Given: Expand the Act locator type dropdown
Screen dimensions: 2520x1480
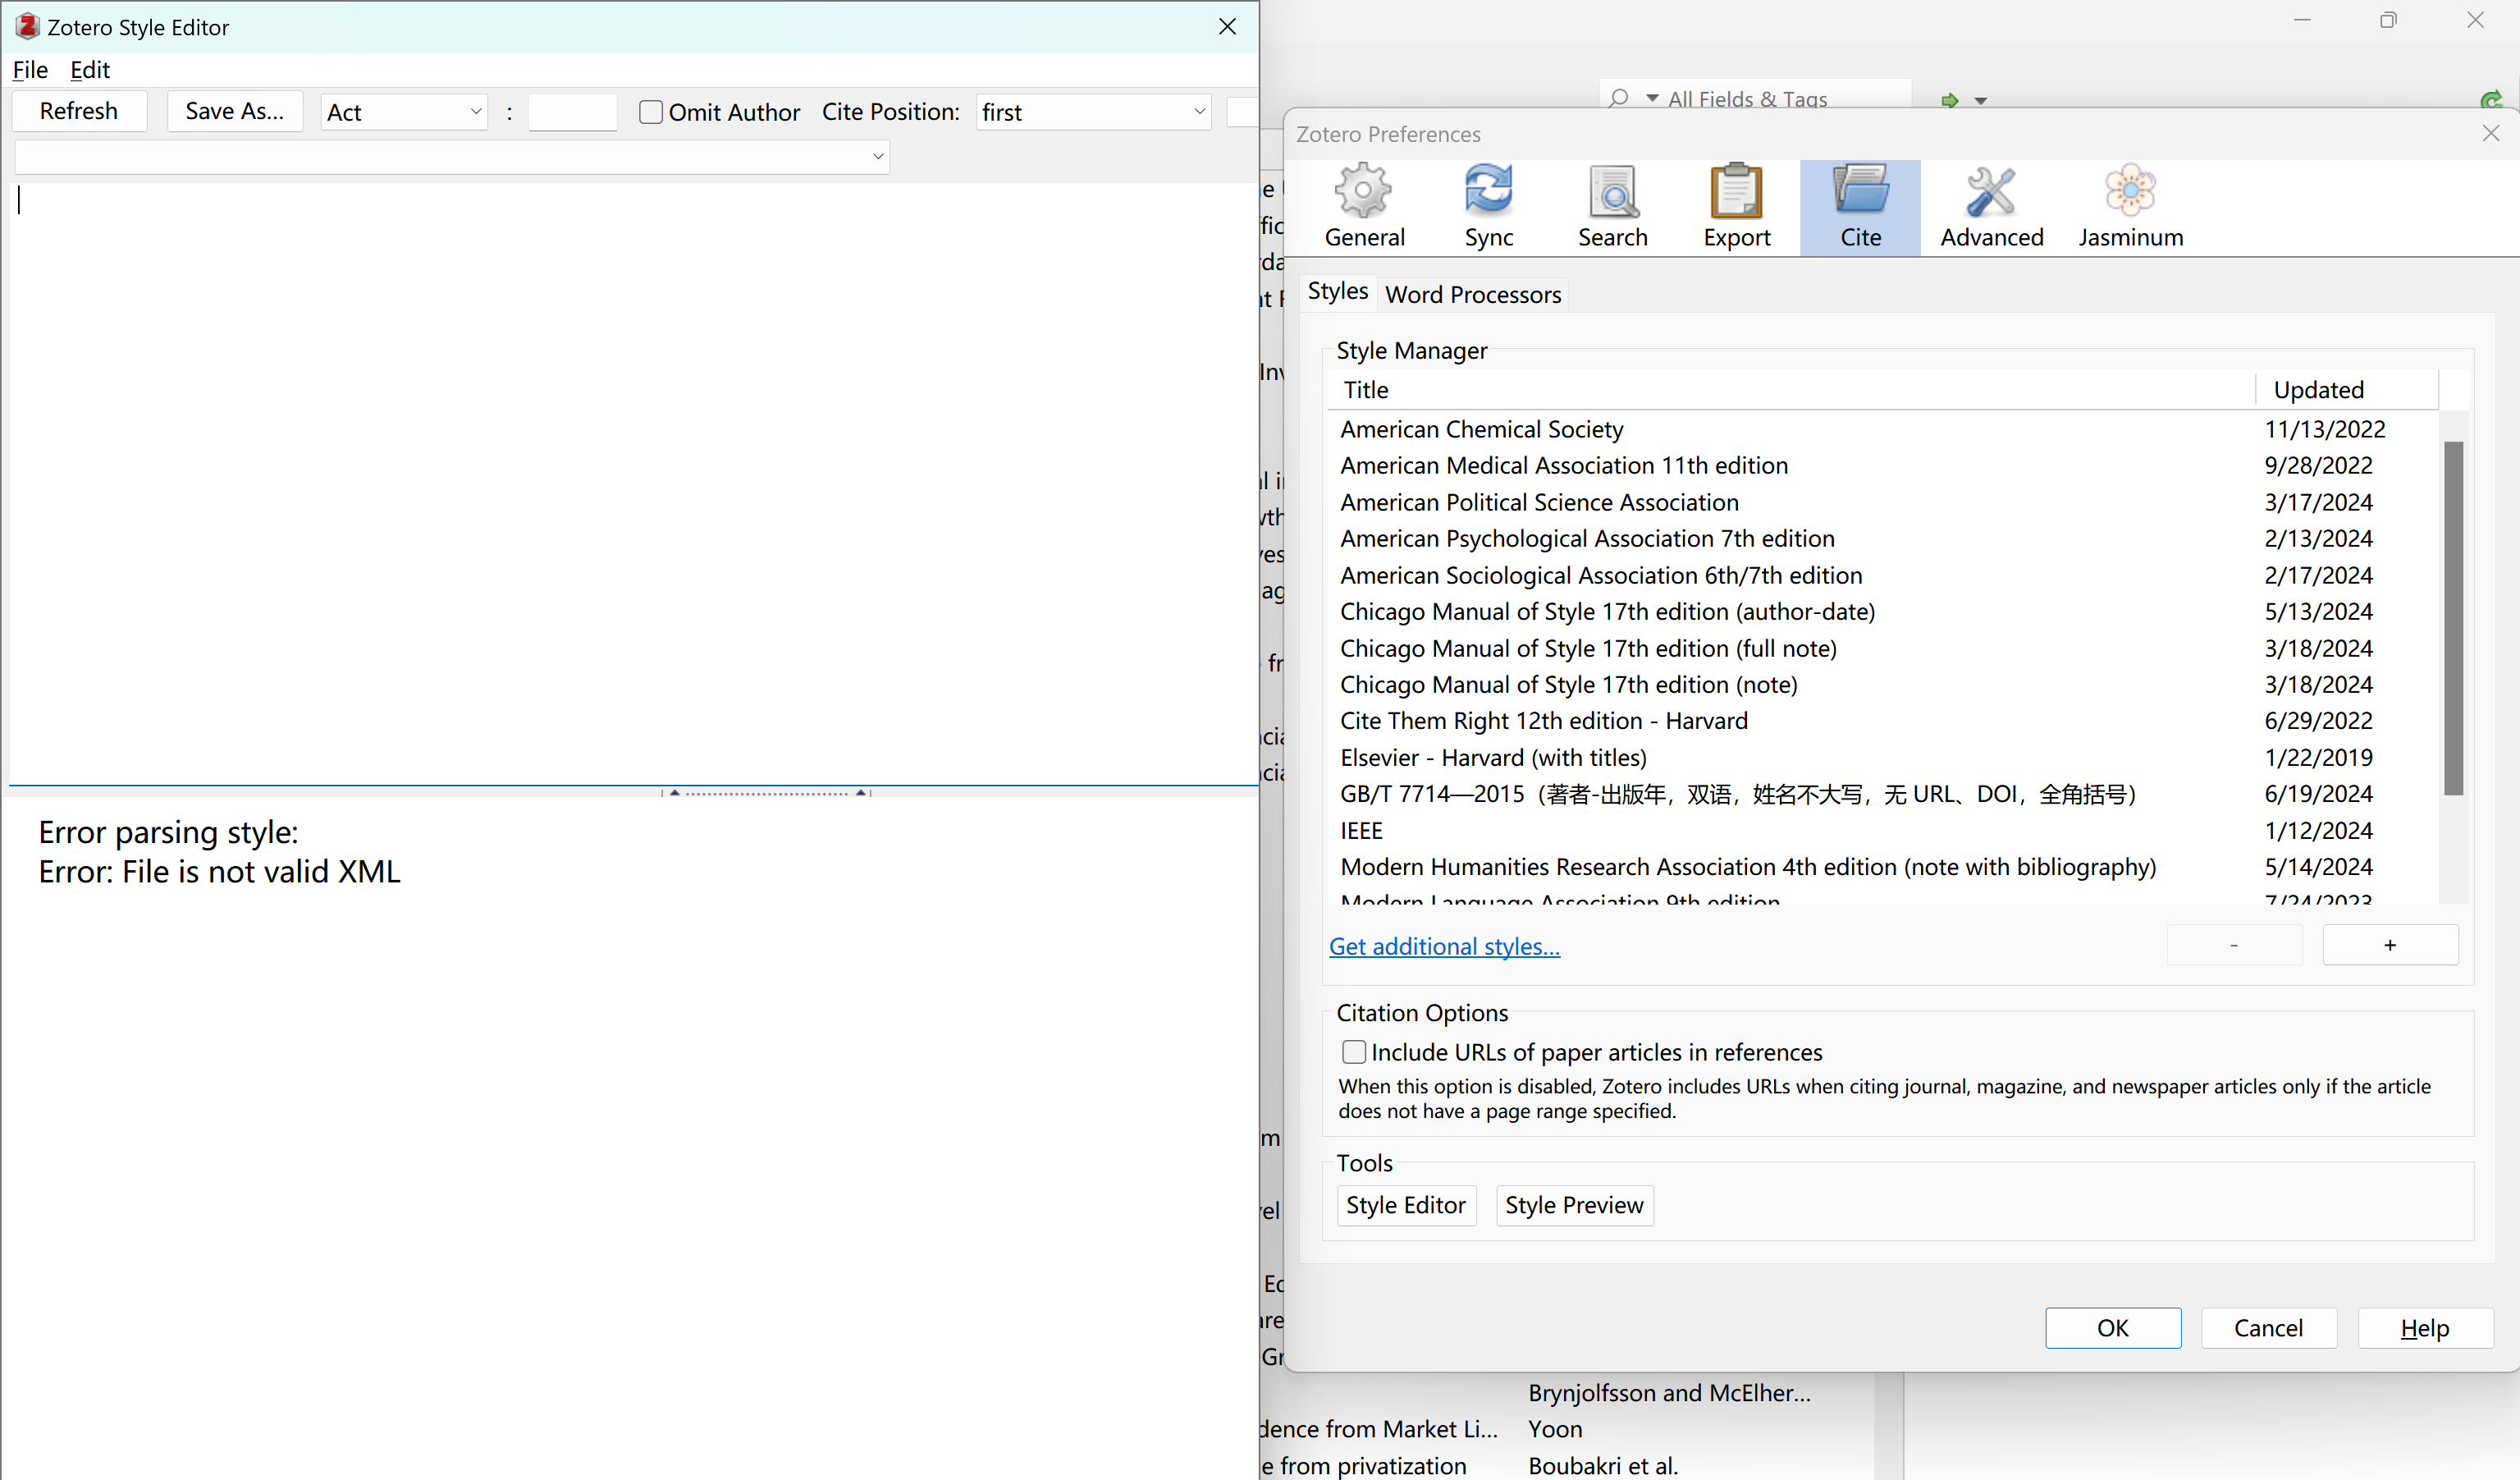Looking at the screenshot, I should (x=404, y=112).
